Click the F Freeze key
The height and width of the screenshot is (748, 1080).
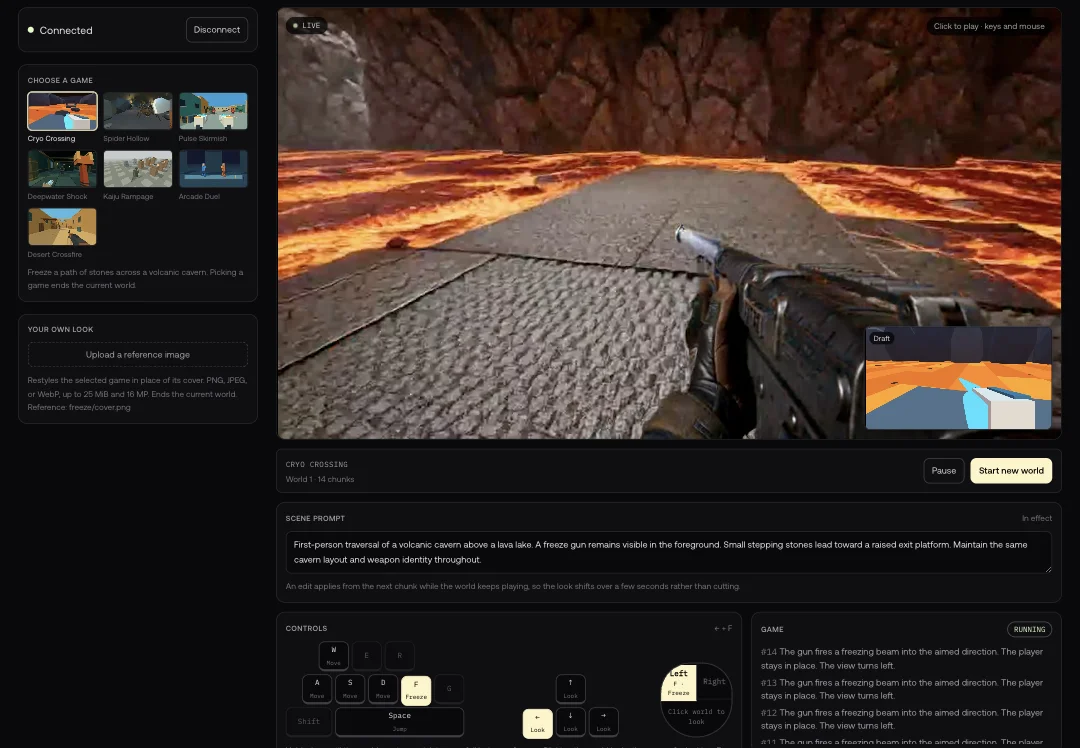[x=416, y=689]
